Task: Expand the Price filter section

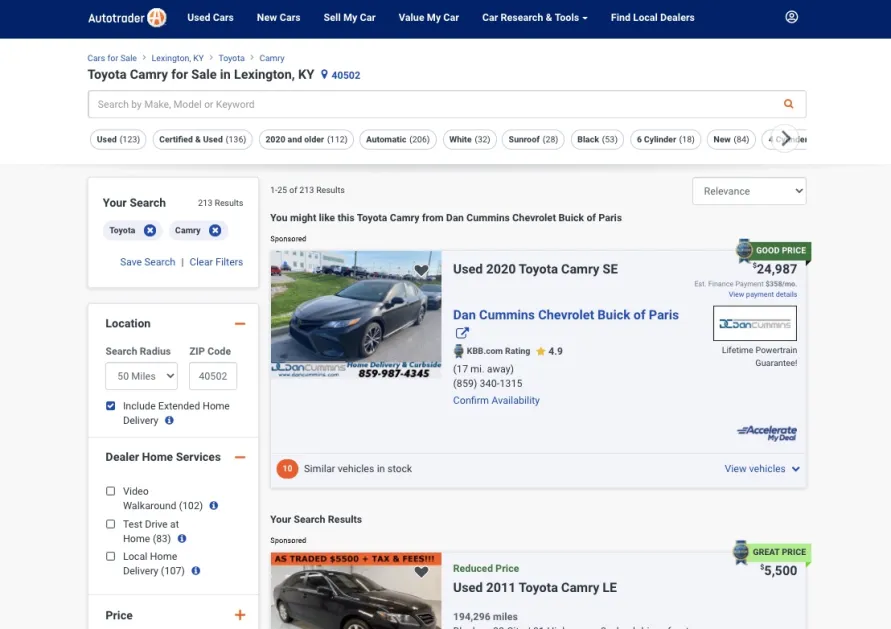Action: (240, 615)
